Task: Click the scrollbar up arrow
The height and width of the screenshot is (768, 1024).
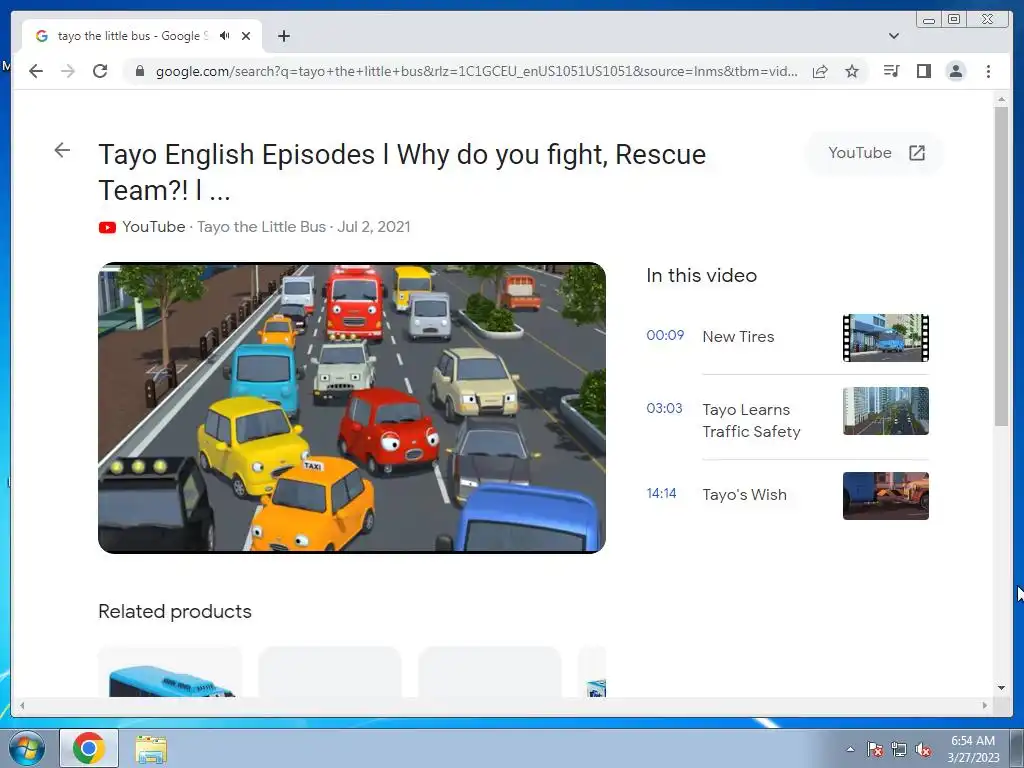Action: point(1001,99)
